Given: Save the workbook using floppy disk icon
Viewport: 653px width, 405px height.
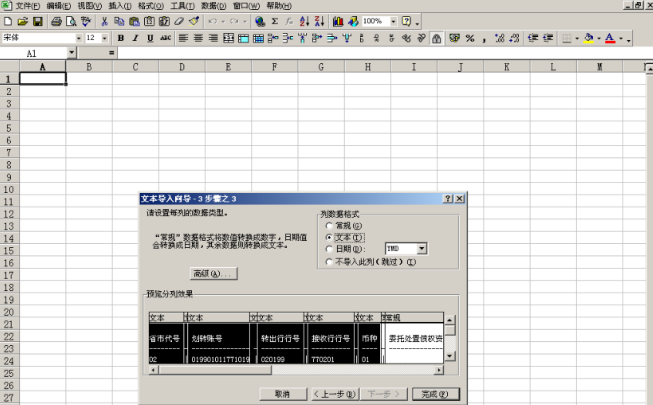Looking at the screenshot, I should [x=37, y=21].
